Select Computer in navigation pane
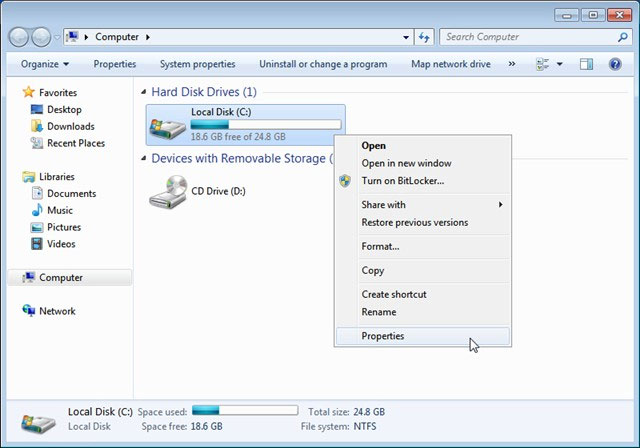640x448 pixels. point(70,277)
